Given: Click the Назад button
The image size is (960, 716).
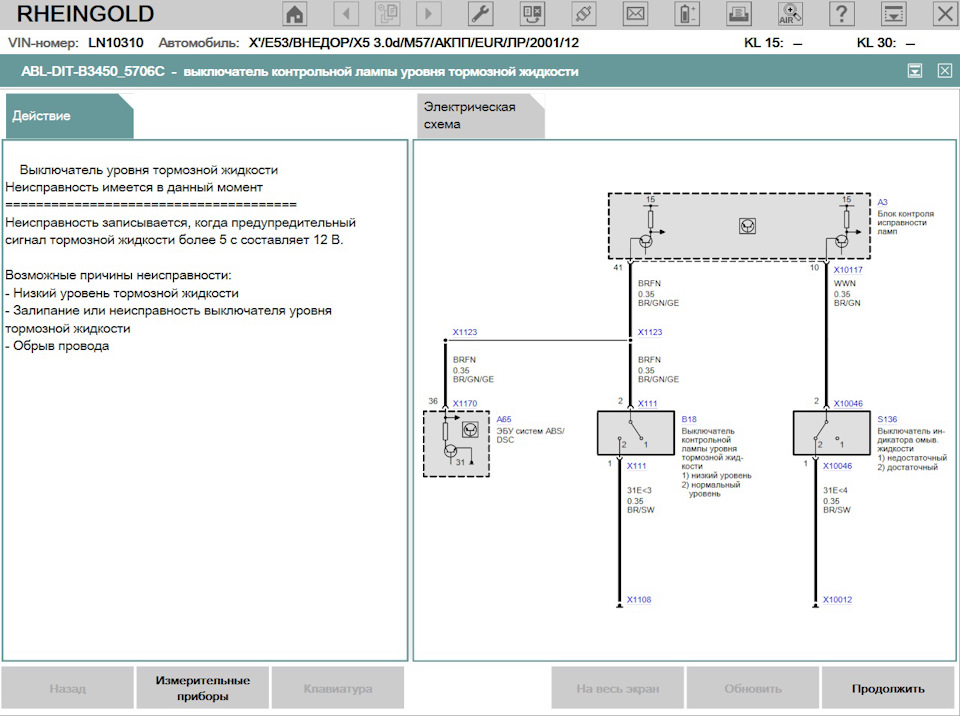Looking at the screenshot, I should (x=67, y=688).
